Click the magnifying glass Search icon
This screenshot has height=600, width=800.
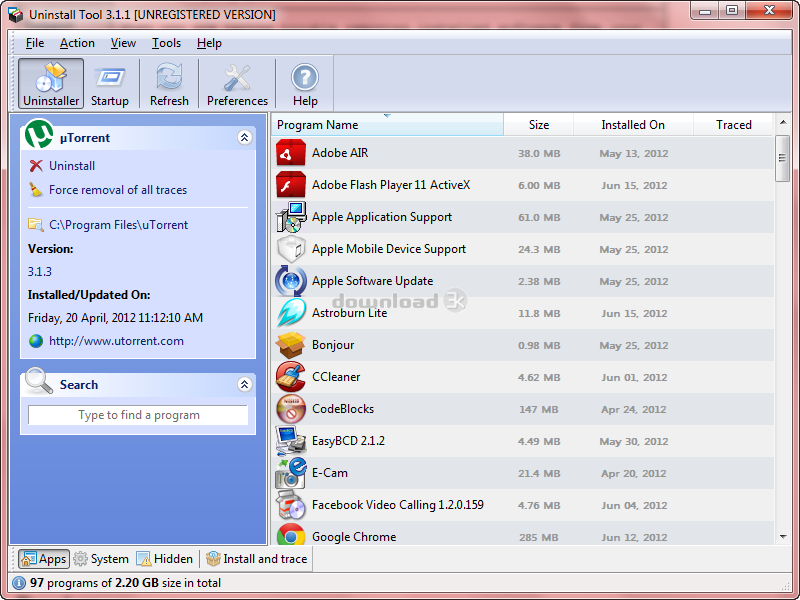tap(39, 381)
